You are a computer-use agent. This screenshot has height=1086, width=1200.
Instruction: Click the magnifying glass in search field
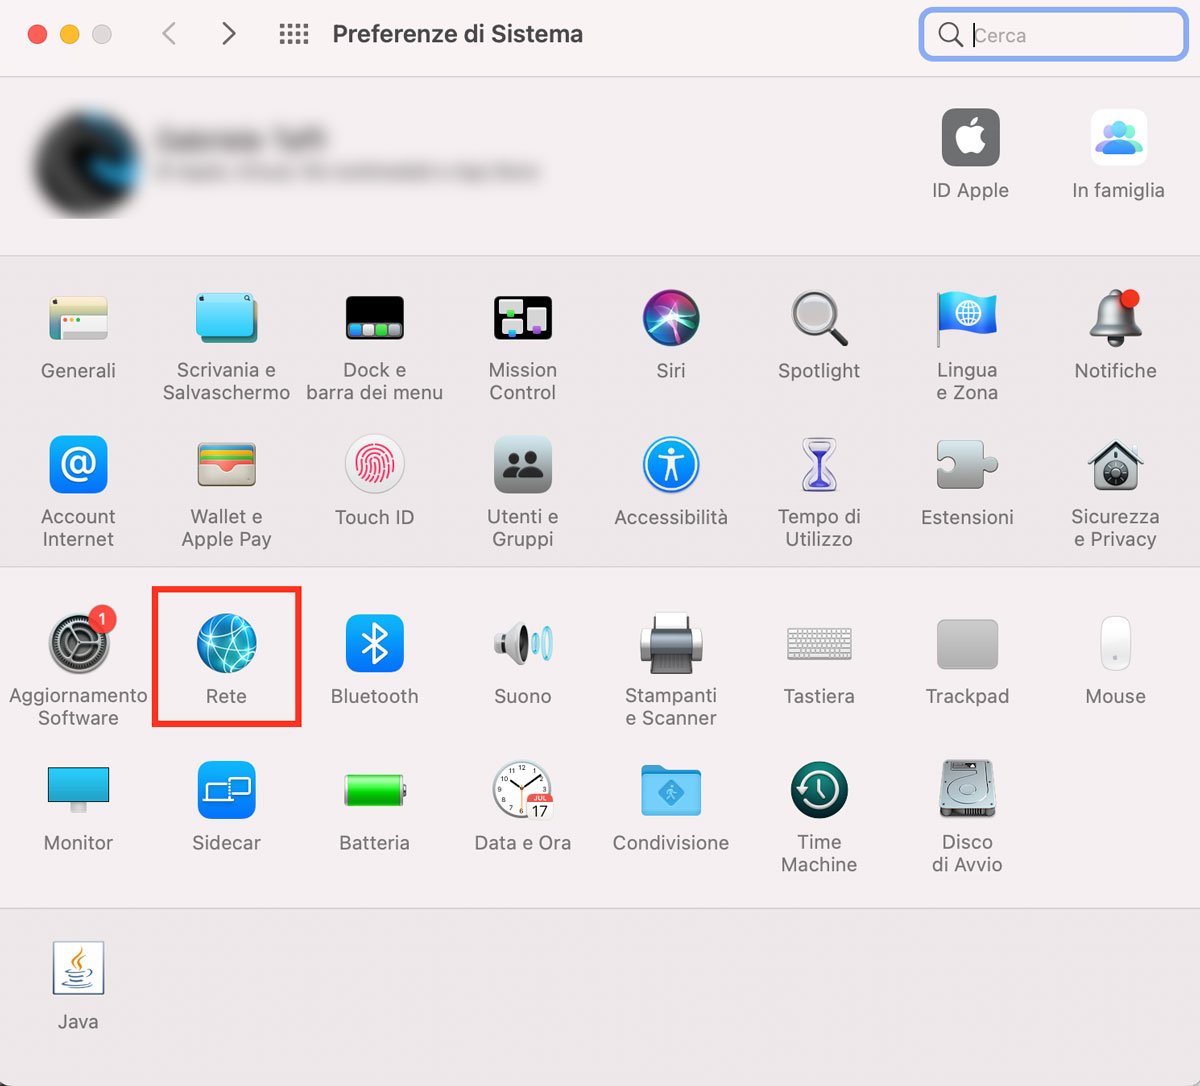[950, 34]
